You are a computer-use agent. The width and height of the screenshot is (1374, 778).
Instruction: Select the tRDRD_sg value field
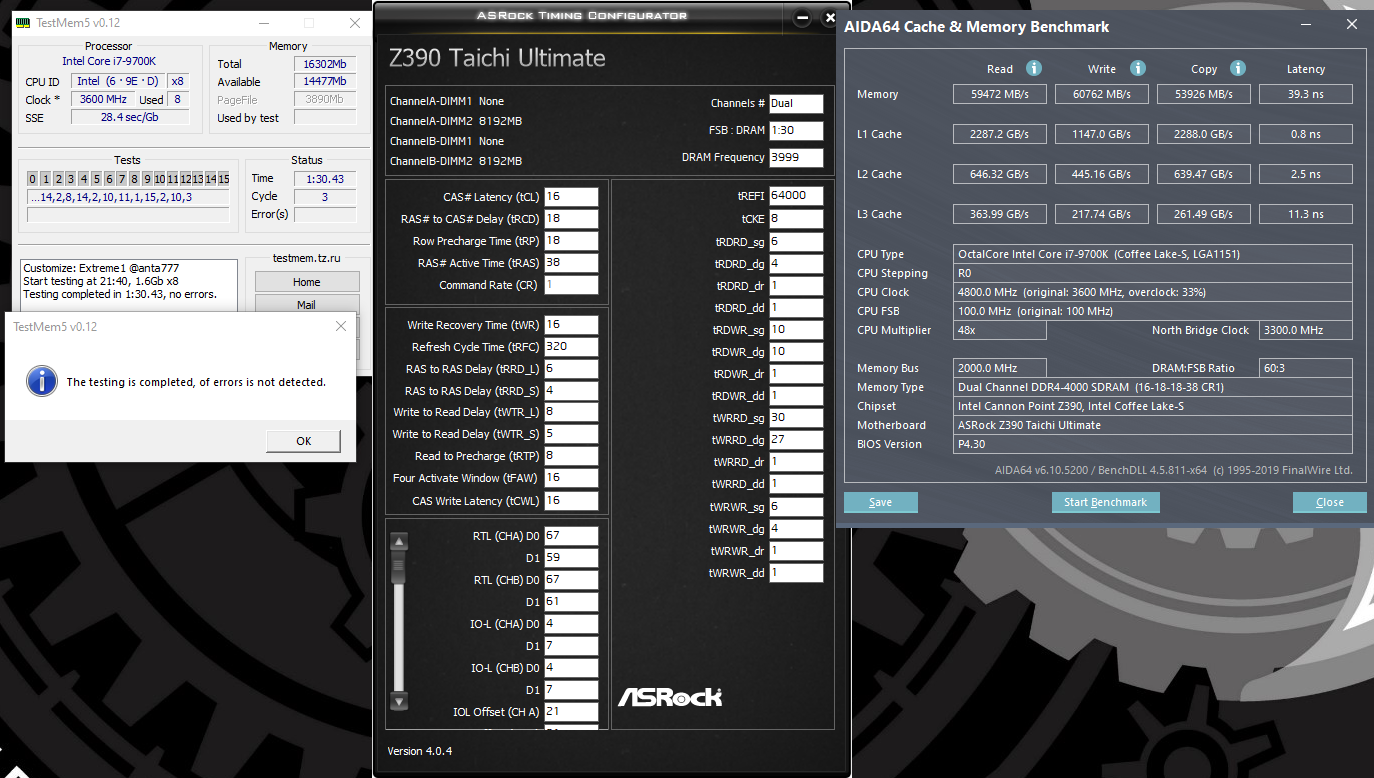point(796,242)
